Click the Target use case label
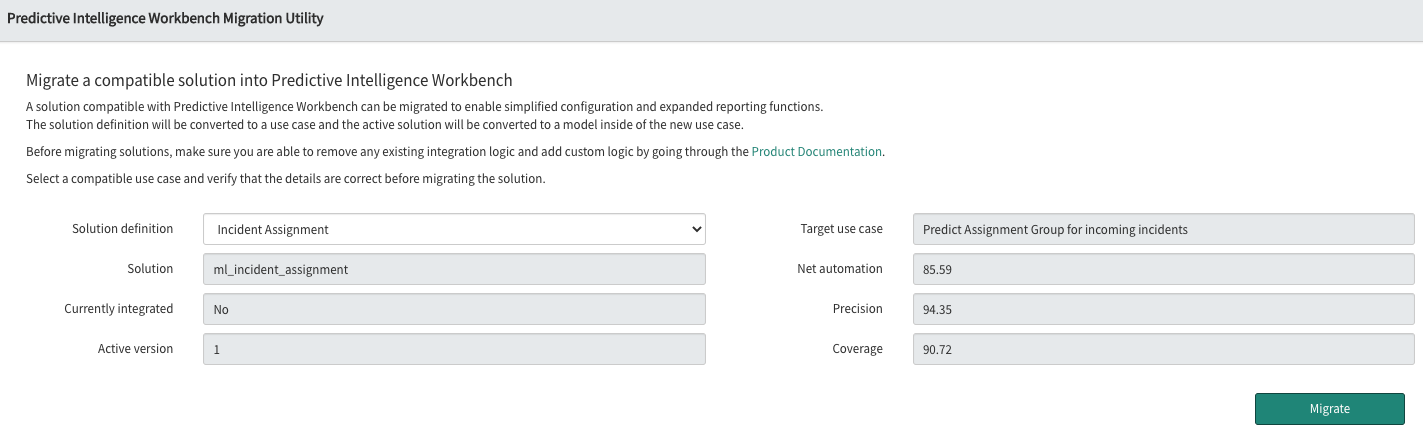 [x=841, y=229]
